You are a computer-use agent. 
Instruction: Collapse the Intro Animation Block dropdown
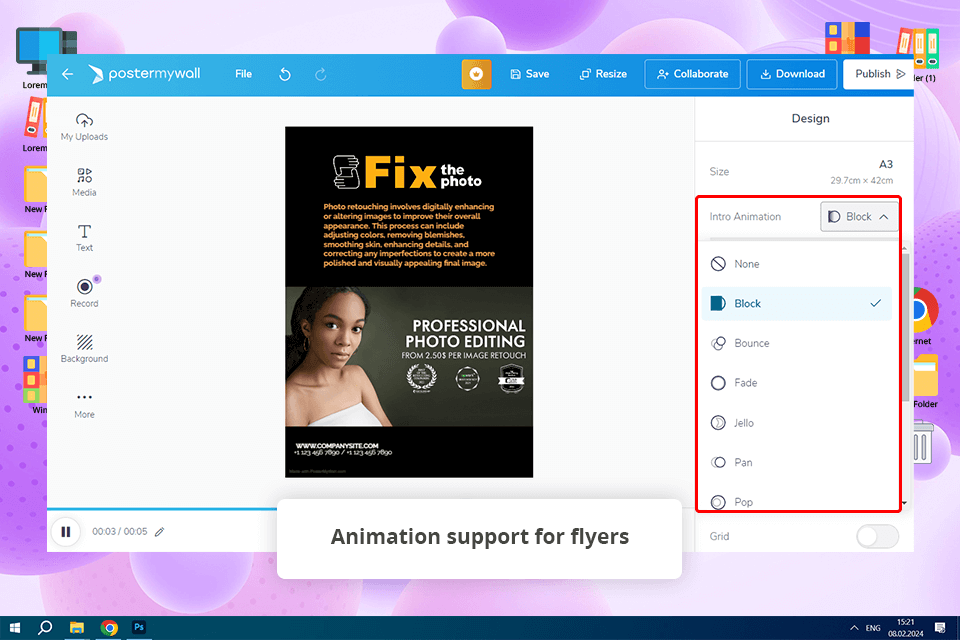click(859, 217)
